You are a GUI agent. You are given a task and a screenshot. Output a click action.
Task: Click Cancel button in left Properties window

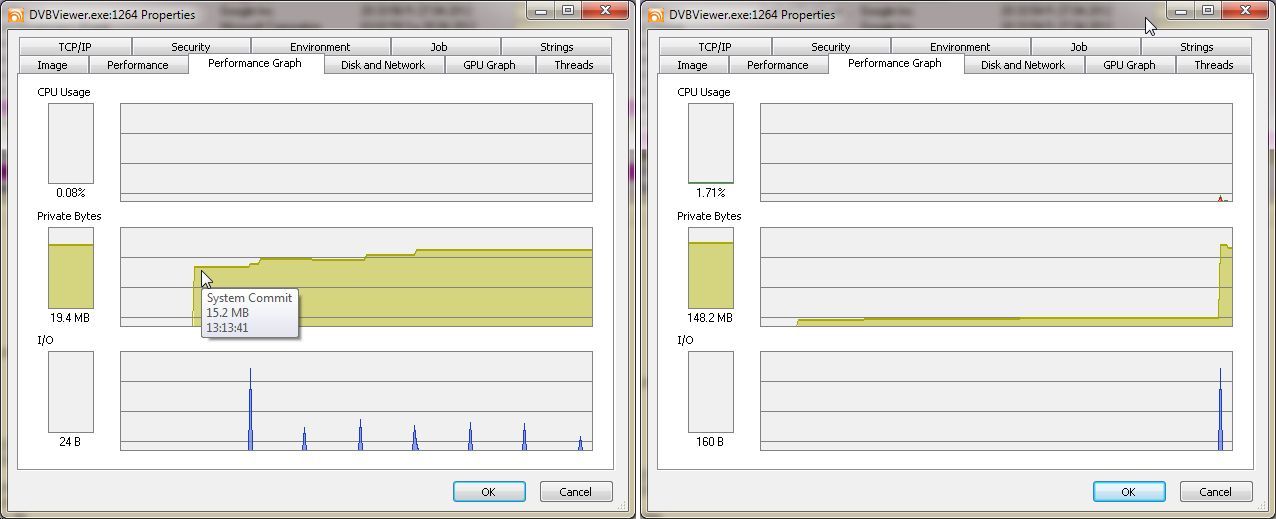point(576,492)
